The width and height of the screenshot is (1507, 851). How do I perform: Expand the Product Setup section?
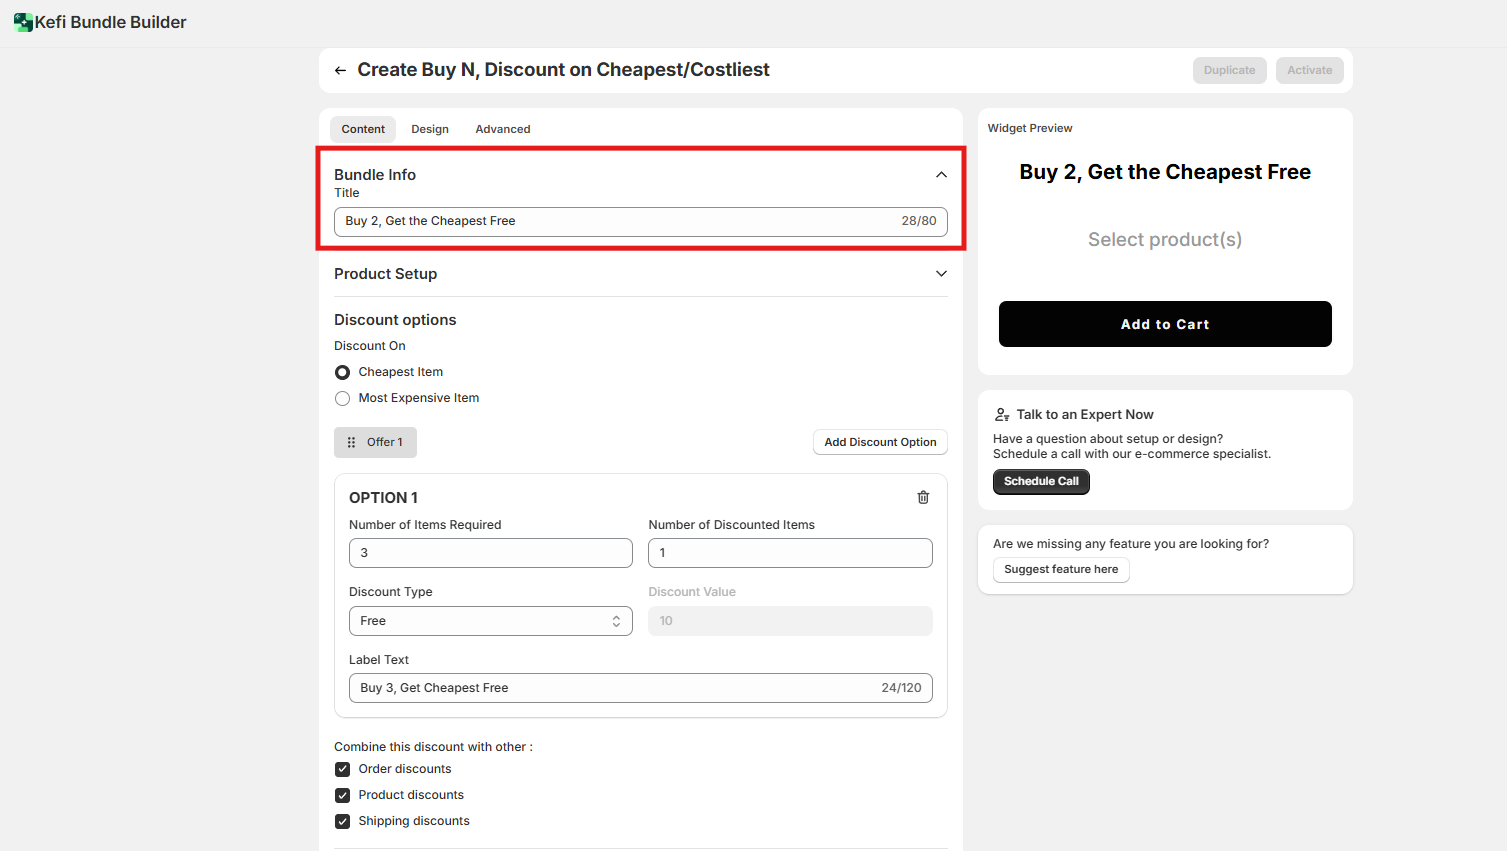point(941,274)
